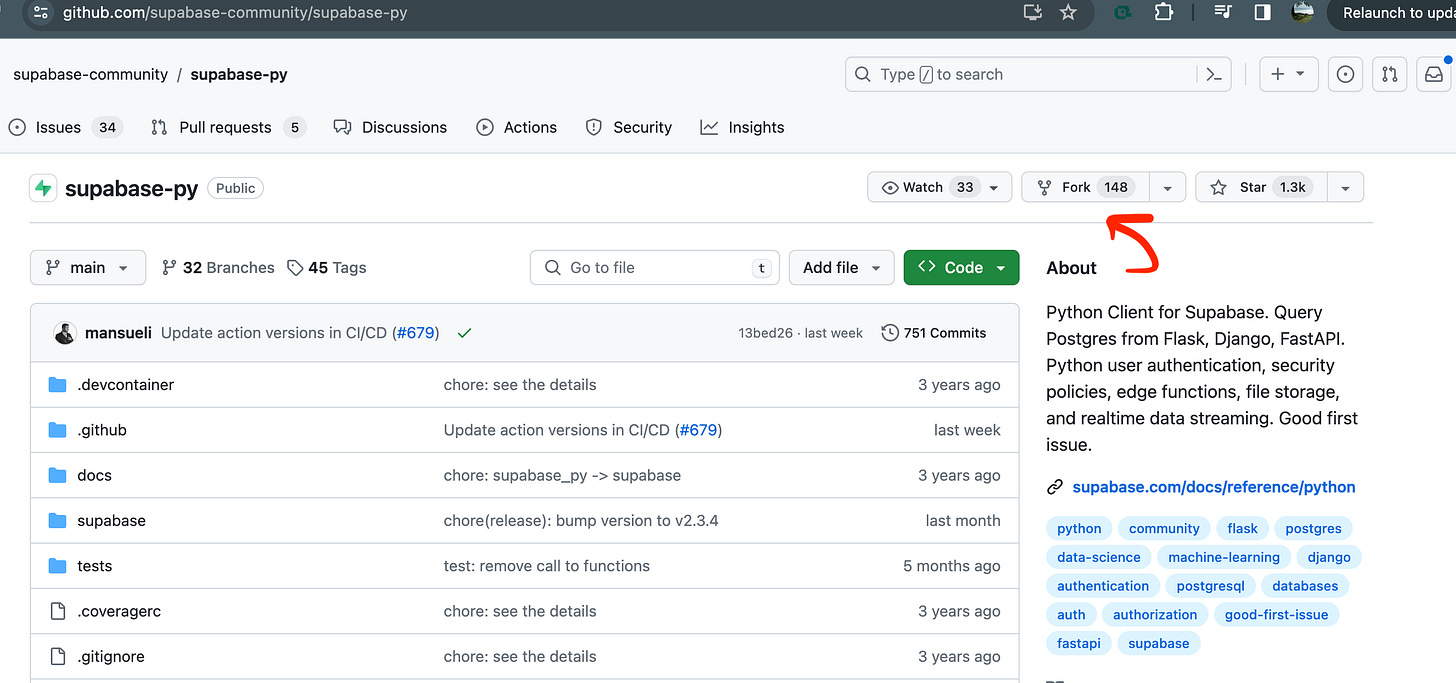Open the Actions tab
1456x683 pixels.
(x=517, y=127)
